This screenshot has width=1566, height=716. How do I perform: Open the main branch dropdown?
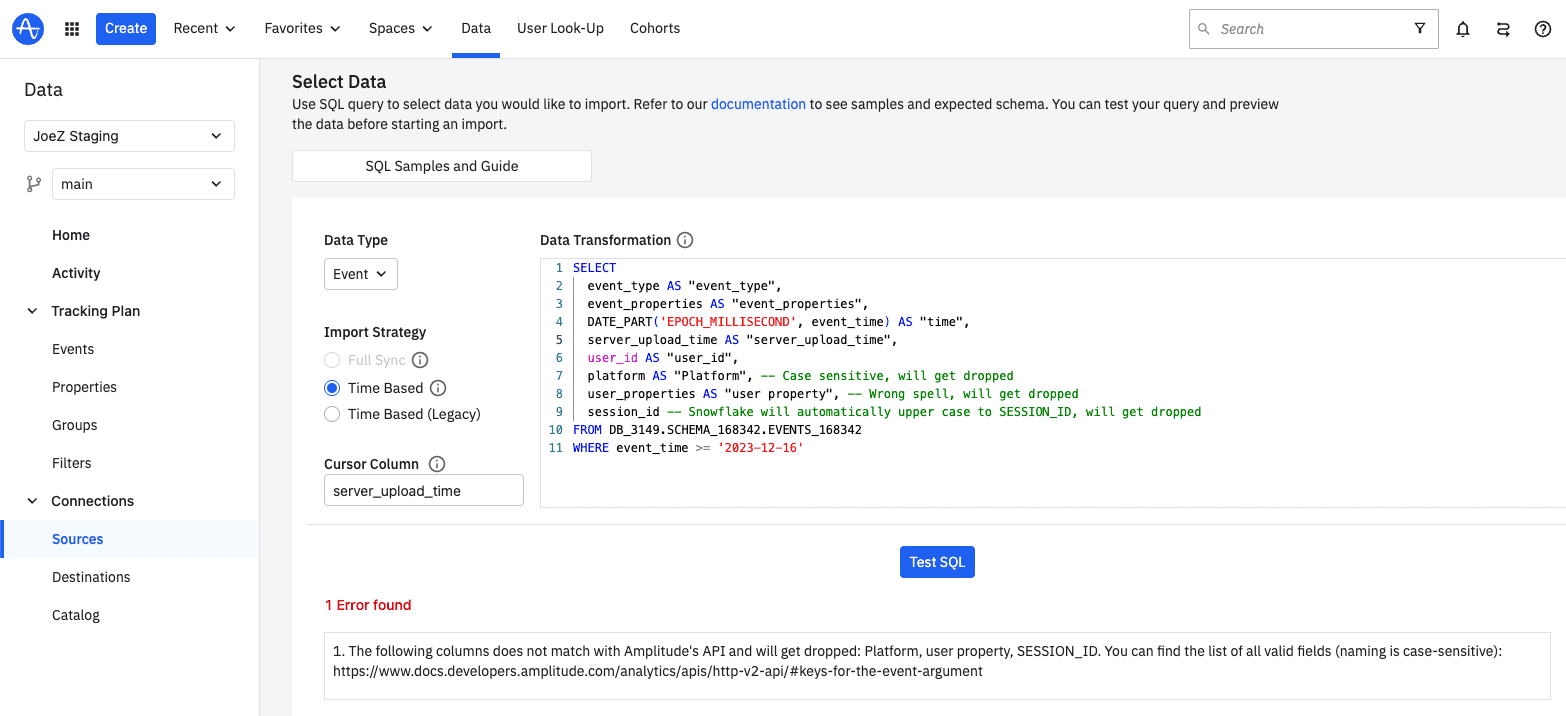coord(142,184)
